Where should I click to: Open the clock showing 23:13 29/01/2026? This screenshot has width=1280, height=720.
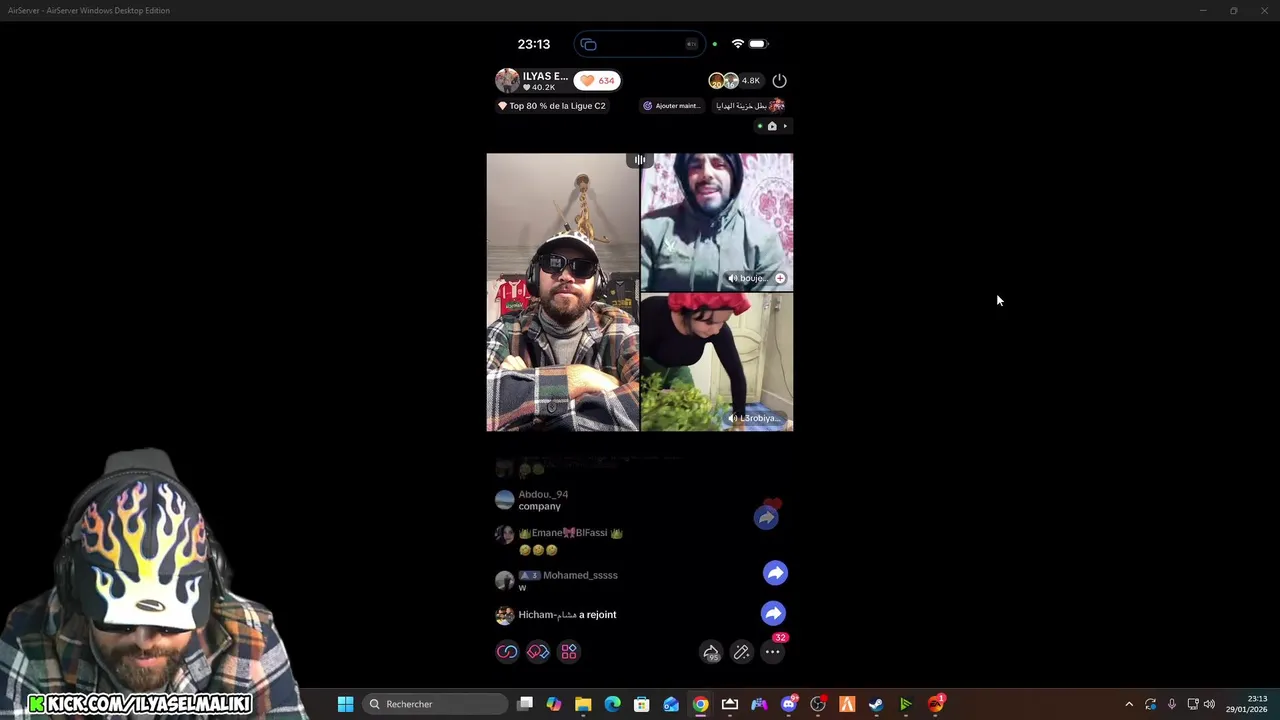click(x=1247, y=704)
